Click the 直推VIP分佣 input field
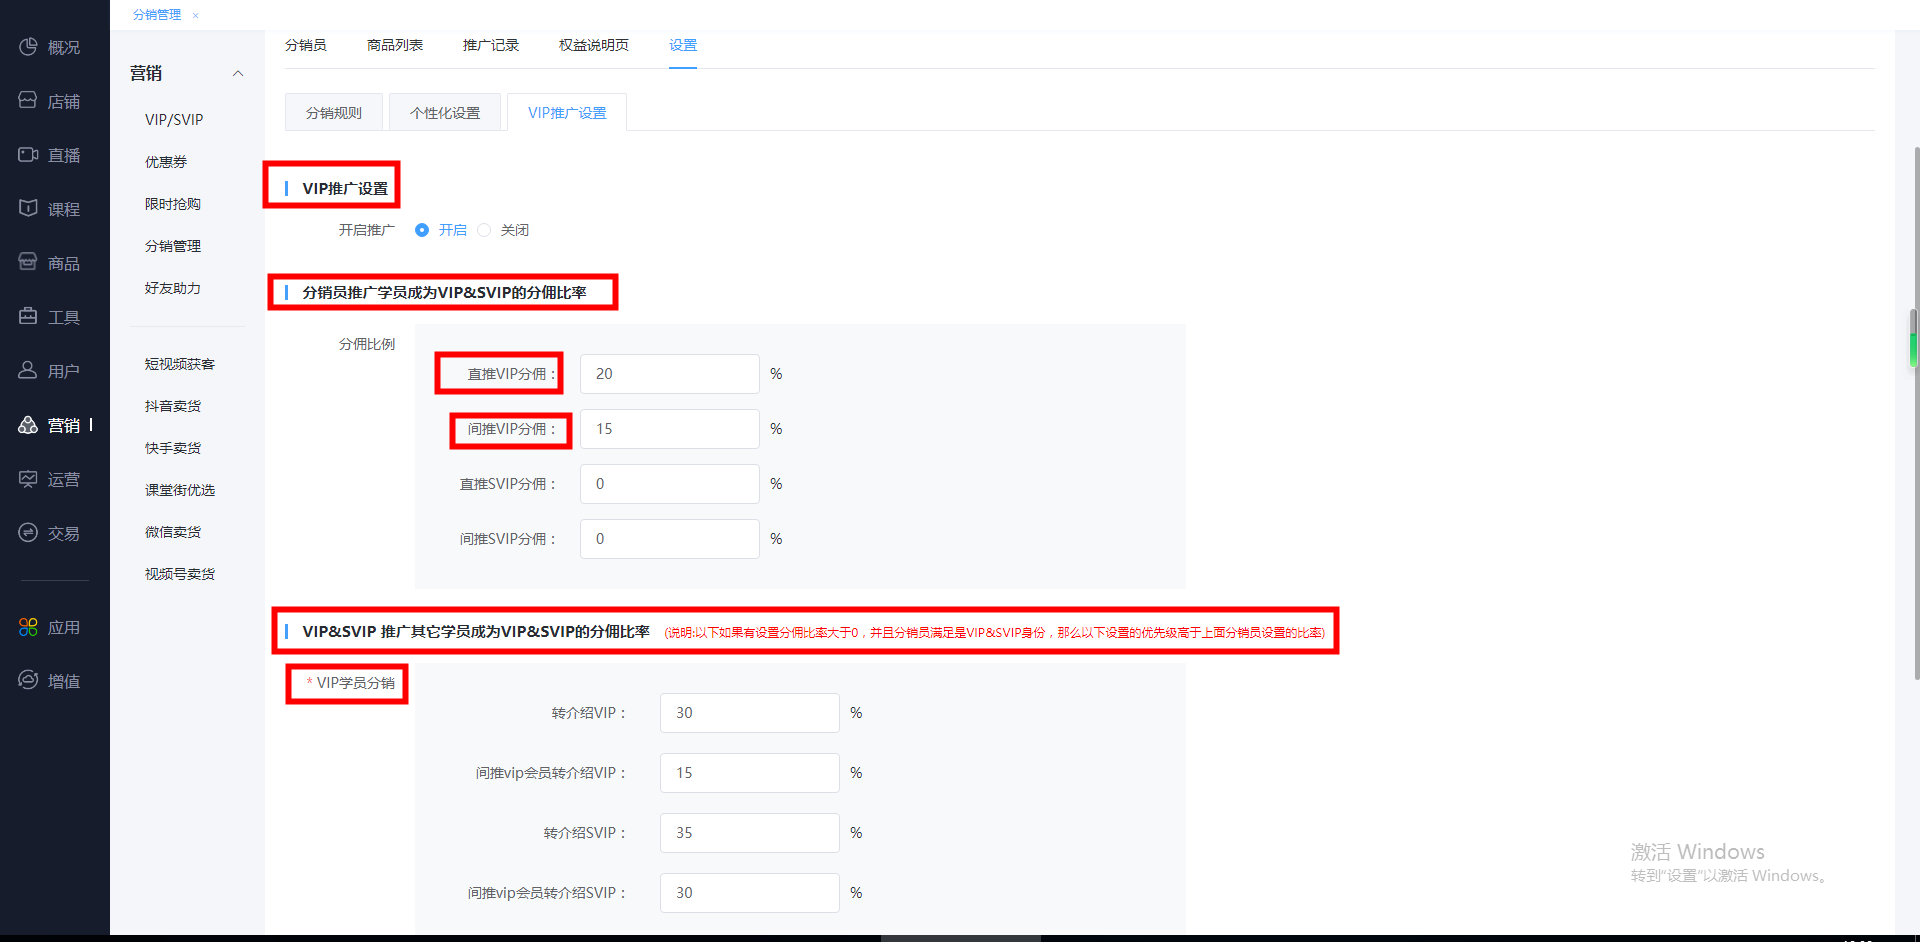 [x=670, y=374]
